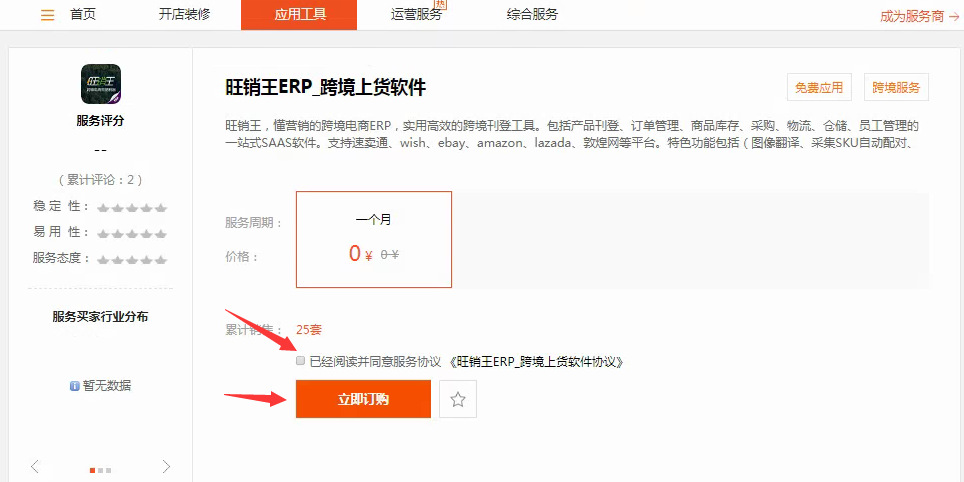Image resolution: width=964 pixels, height=482 pixels.
Task: Go to next slide with right chevron
Action: (166, 466)
